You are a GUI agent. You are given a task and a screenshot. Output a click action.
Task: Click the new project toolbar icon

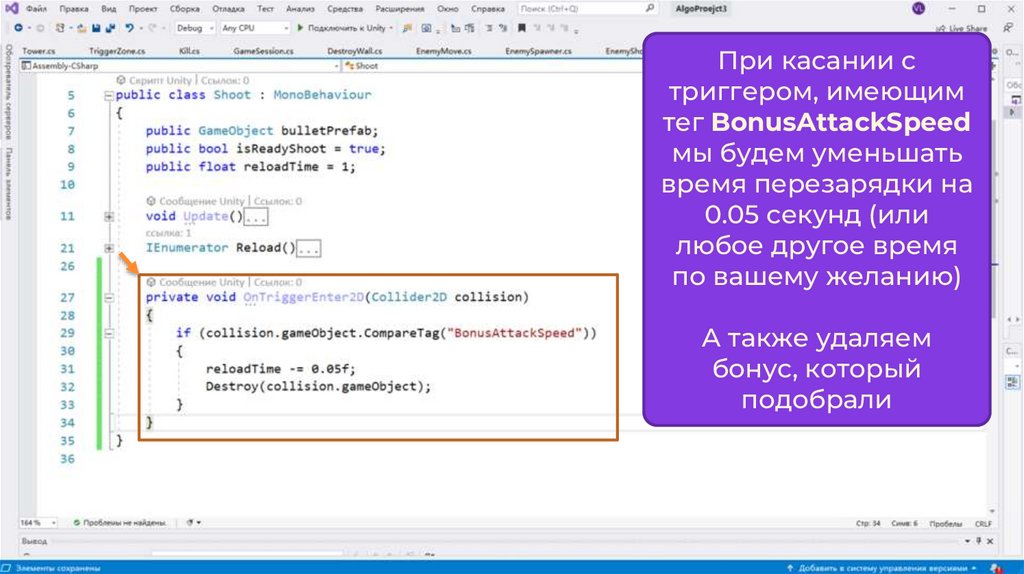pyautogui.click(x=60, y=28)
